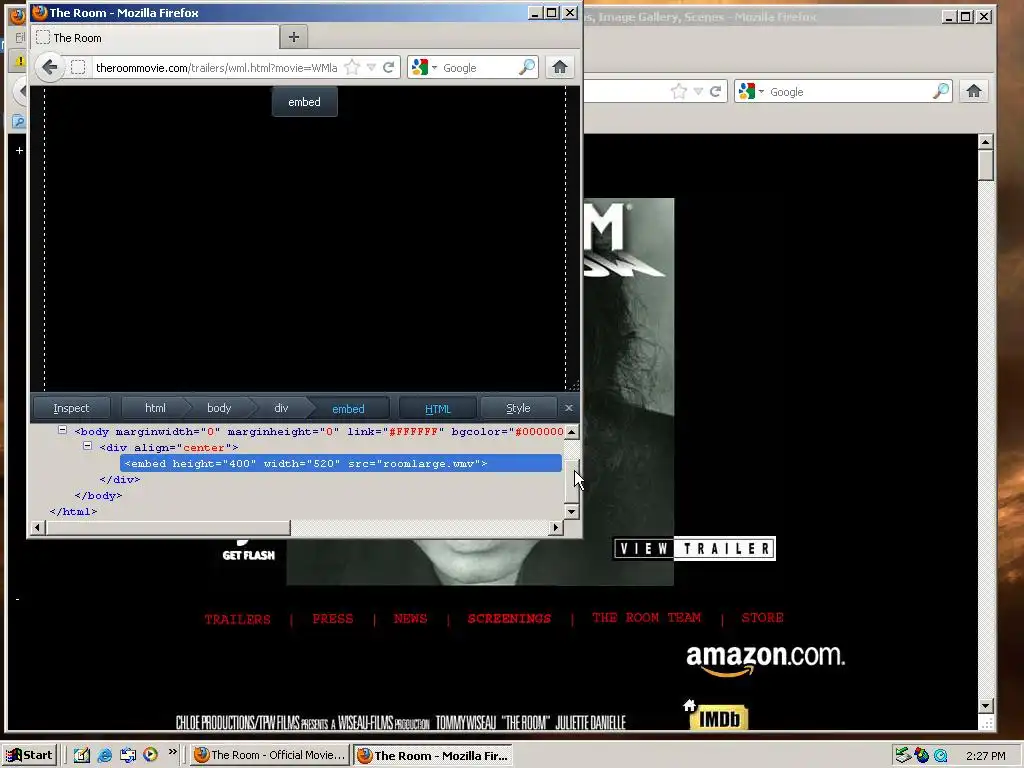Close the inspector toolbar with its X
The image size is (1024, 768).
569,408
